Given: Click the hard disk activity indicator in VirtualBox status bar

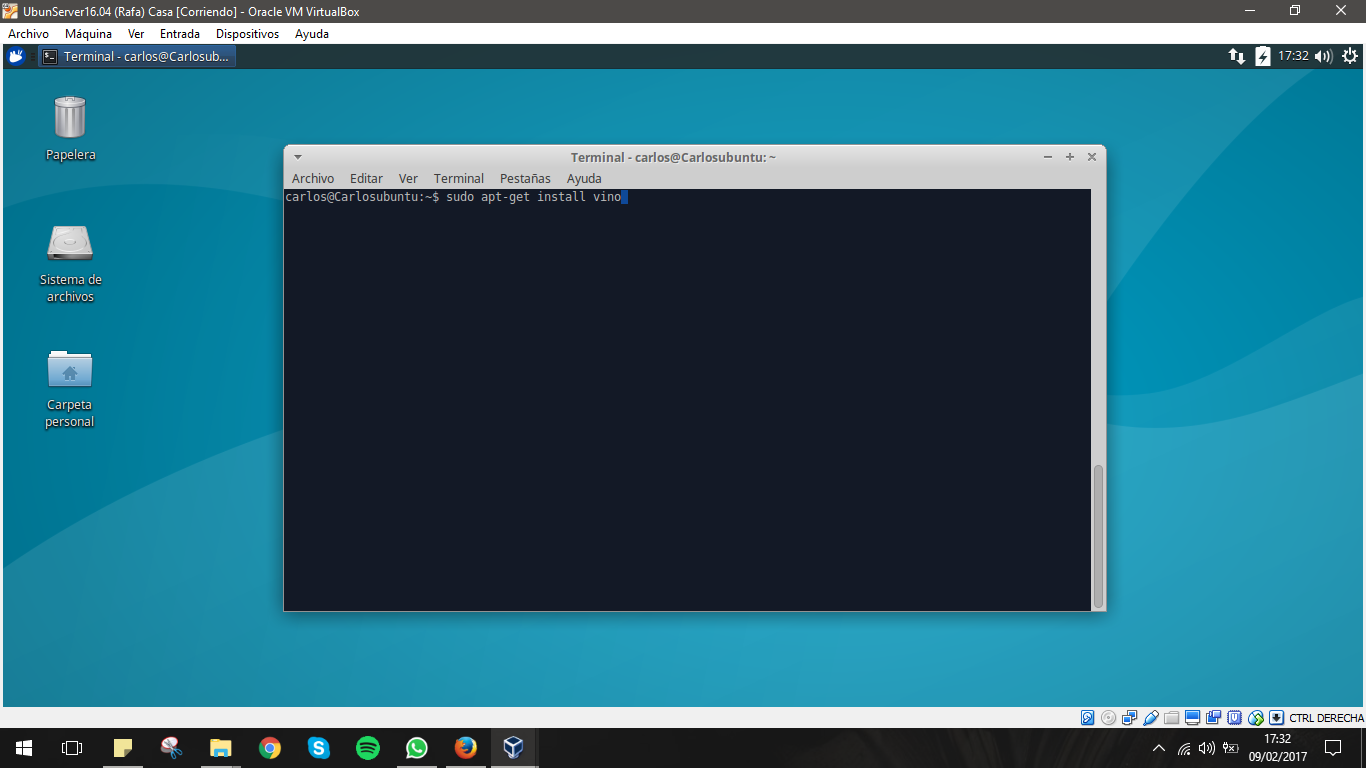Looking at the screenshot, I should coord(1088,717).
